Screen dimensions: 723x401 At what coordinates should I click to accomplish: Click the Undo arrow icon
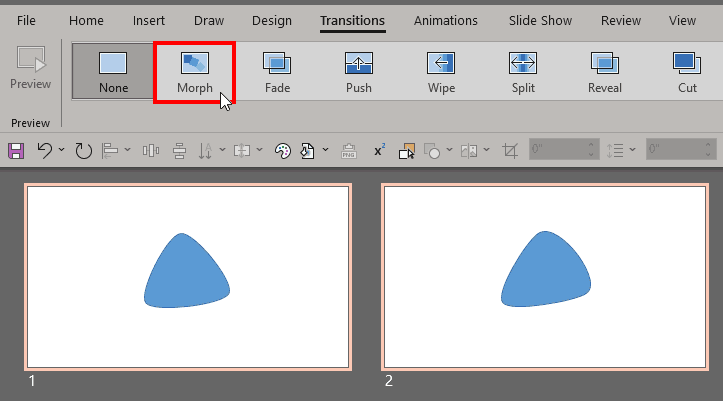(x=45, y=151)
